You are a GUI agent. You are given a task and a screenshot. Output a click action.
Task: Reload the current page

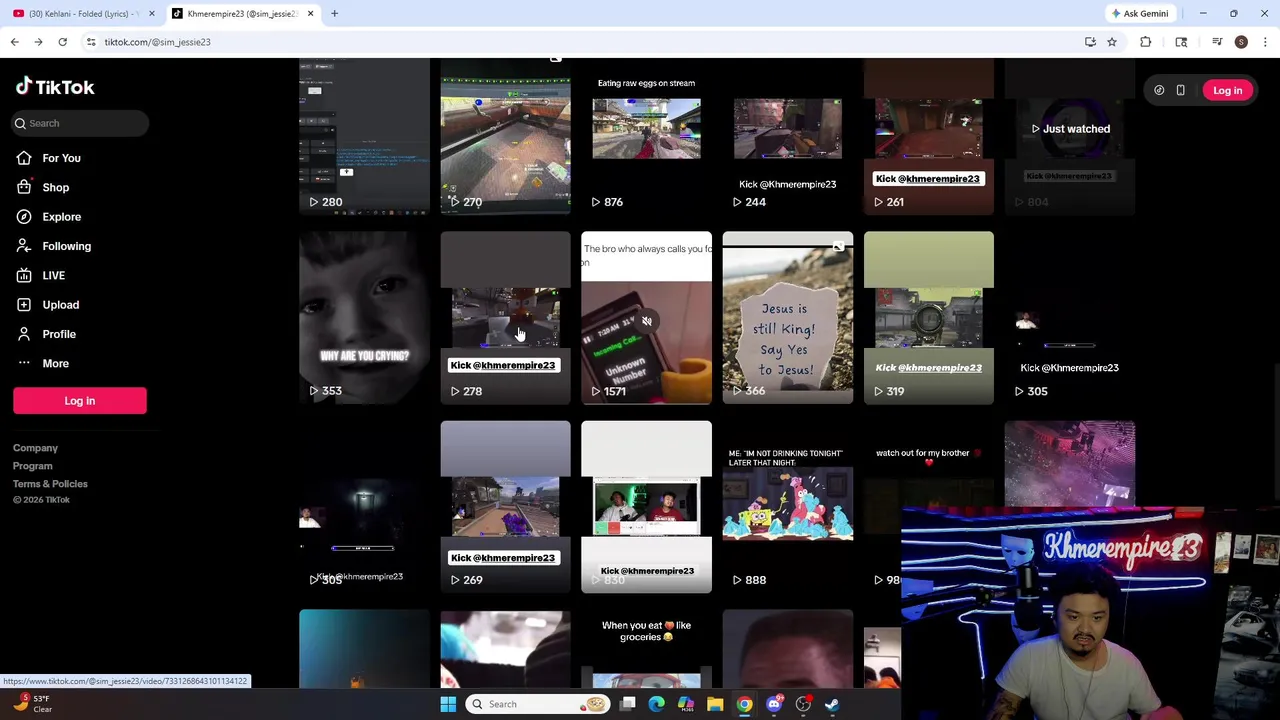[x=62, y=42]
